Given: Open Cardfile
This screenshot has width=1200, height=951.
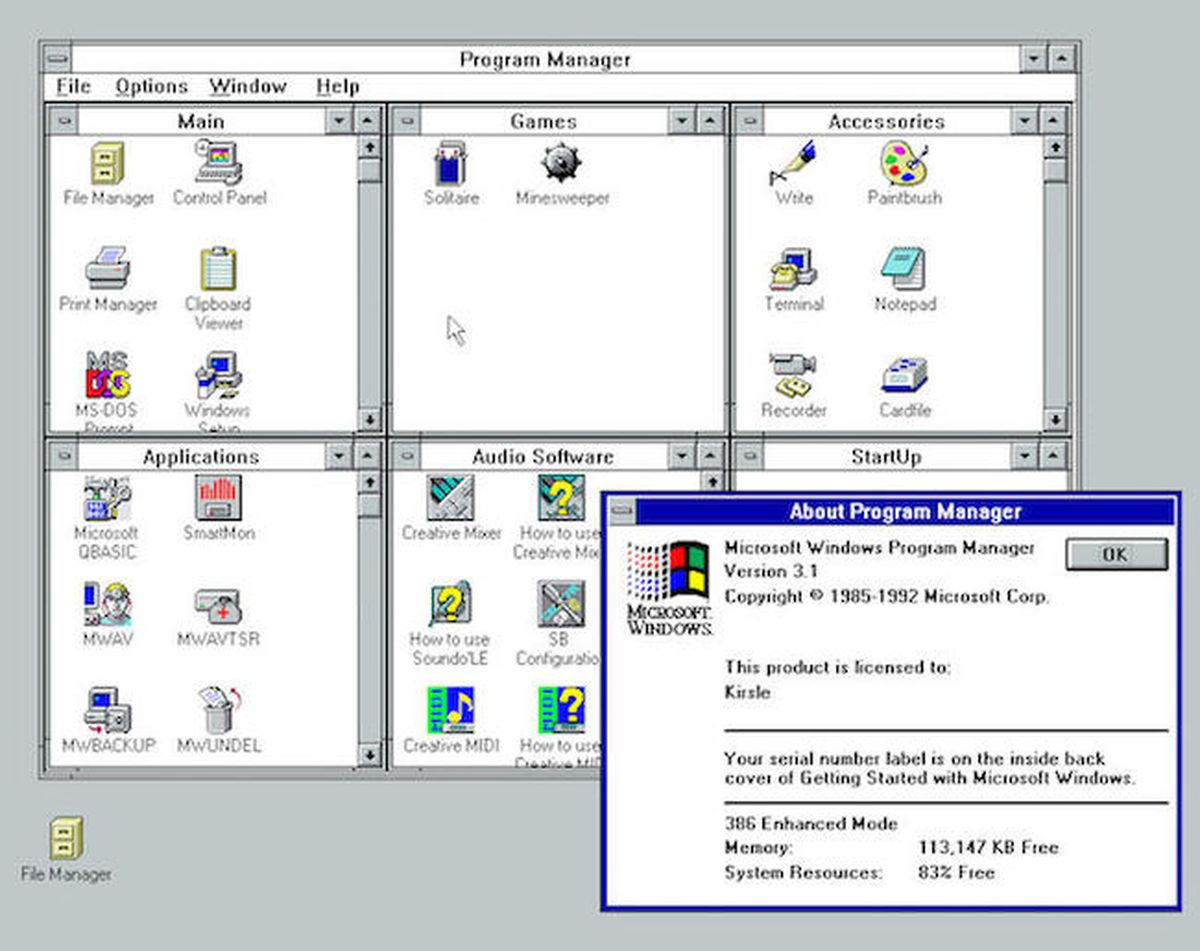Looking at the screenshot, I should (x=903, y=377).
